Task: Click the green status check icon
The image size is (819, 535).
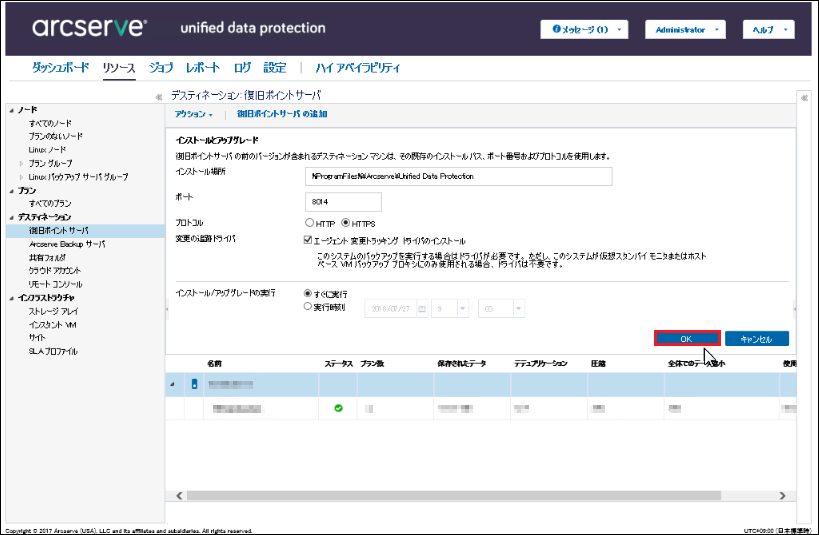Action: (x=338, y=408)
